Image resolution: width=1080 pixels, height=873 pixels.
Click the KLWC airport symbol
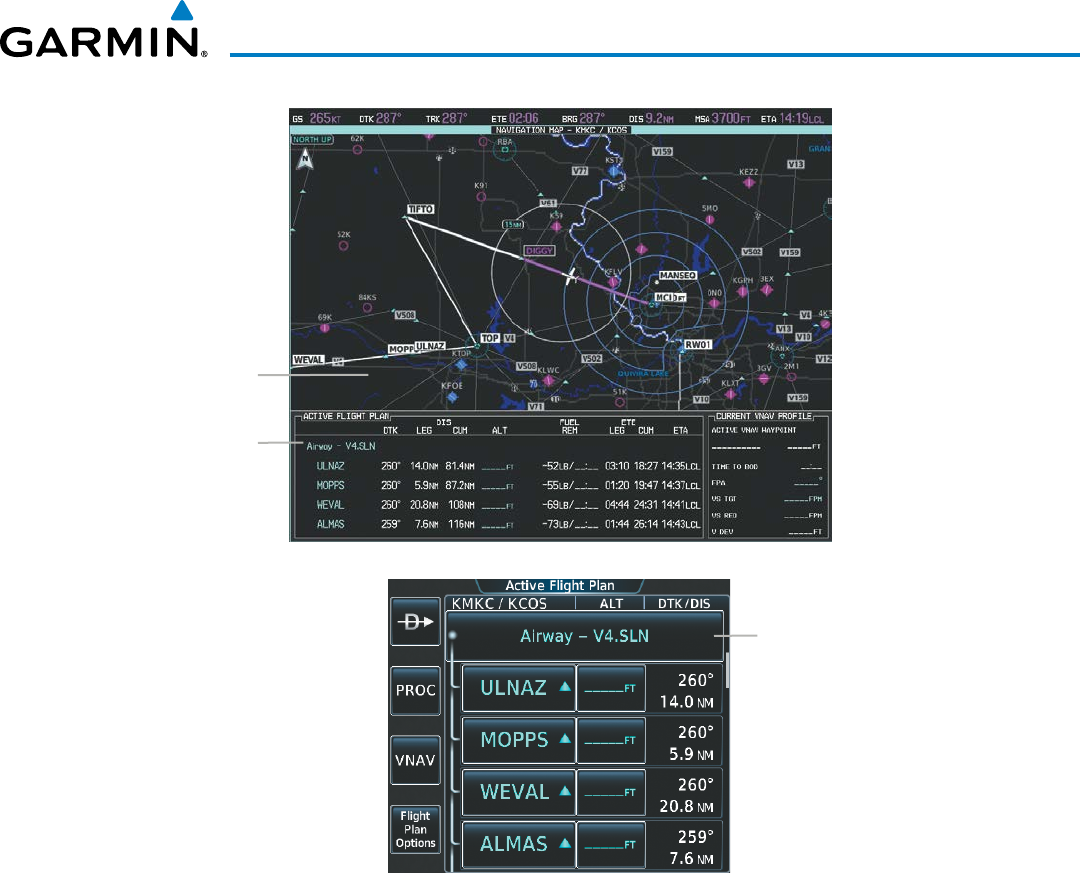(x=549, y=380)
